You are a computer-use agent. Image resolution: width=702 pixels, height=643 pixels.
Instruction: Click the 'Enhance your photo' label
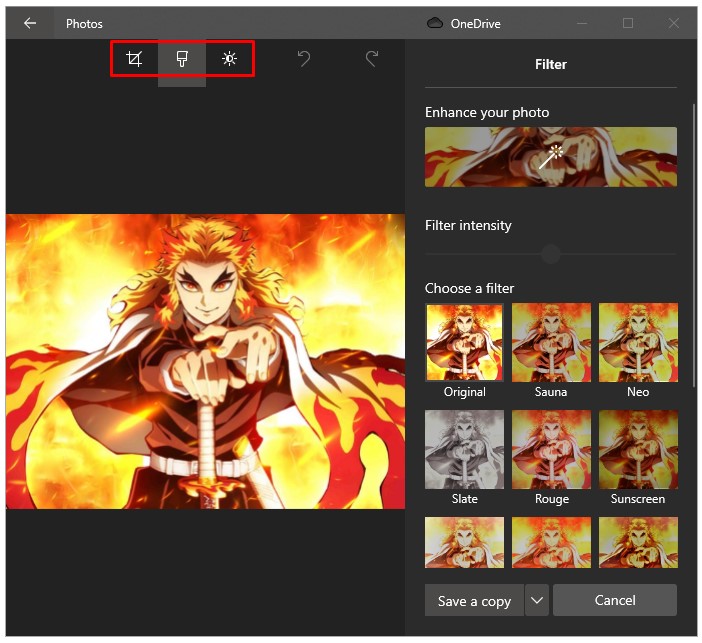coord(487,112)
